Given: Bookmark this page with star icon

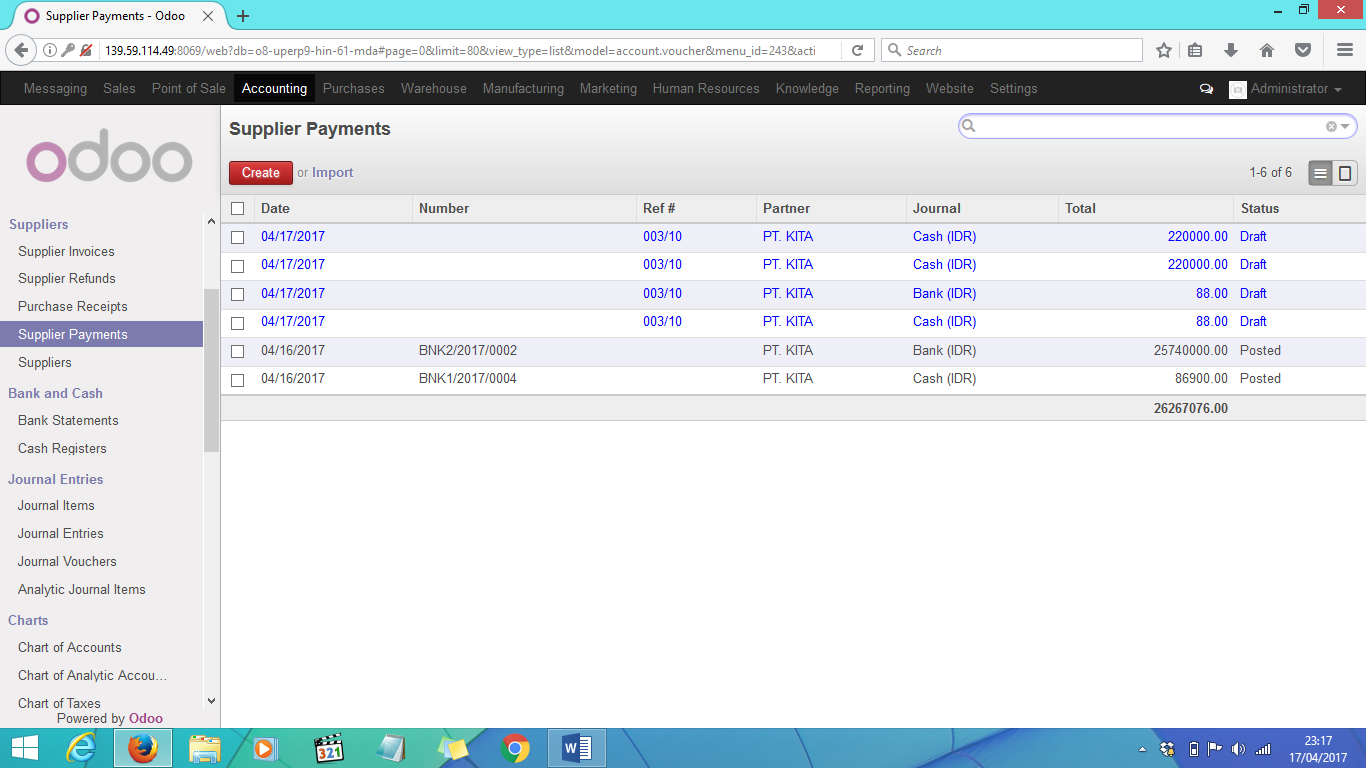Looking at the screenshot, I should pyautogui.click(x=1164, y=50).
